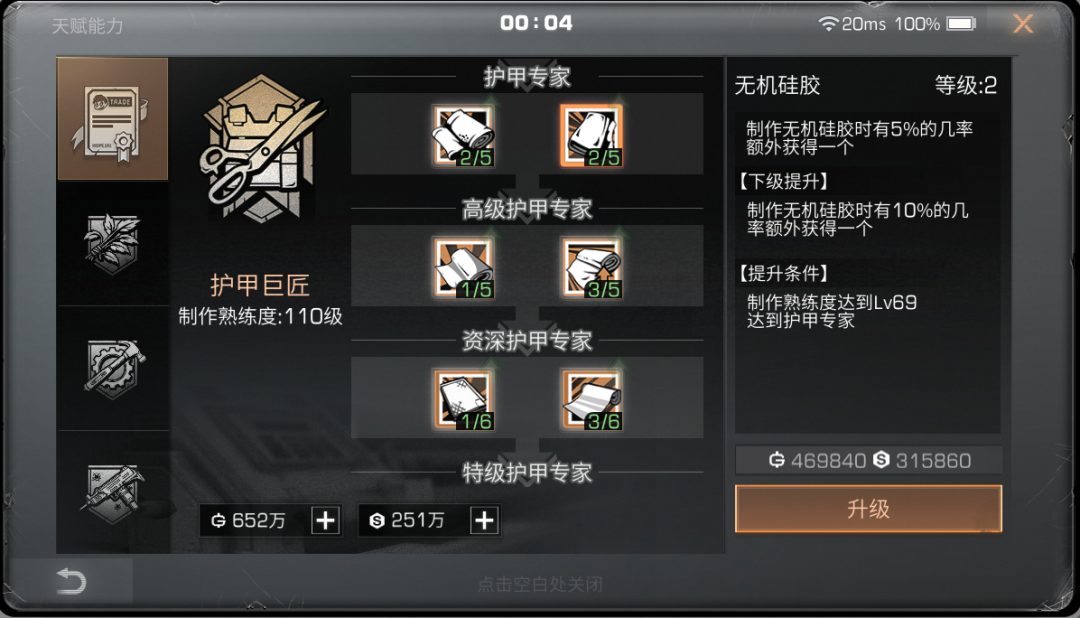This screenshot has height=618, width=1080.
Task: Select the 1/6 senior armor skill icon
Action: pyautogui.click(x=464, y=400)
